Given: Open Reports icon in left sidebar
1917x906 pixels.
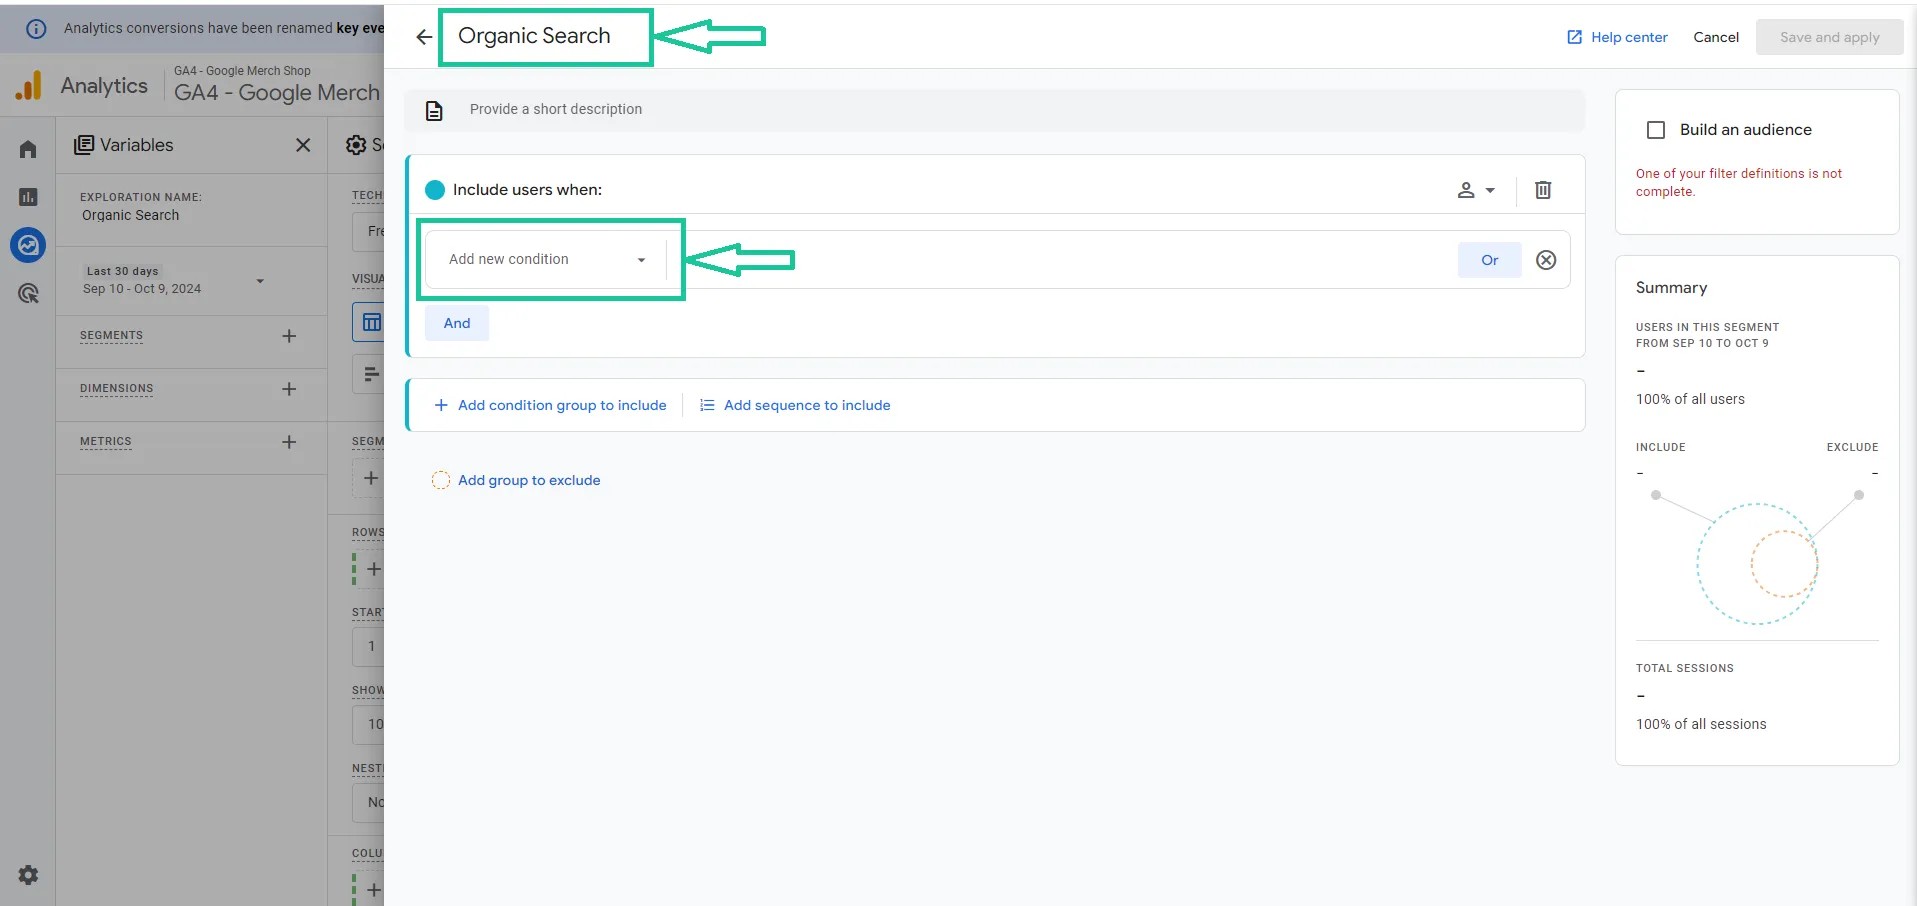Looking at the screenshot, I should click(28, 197).
